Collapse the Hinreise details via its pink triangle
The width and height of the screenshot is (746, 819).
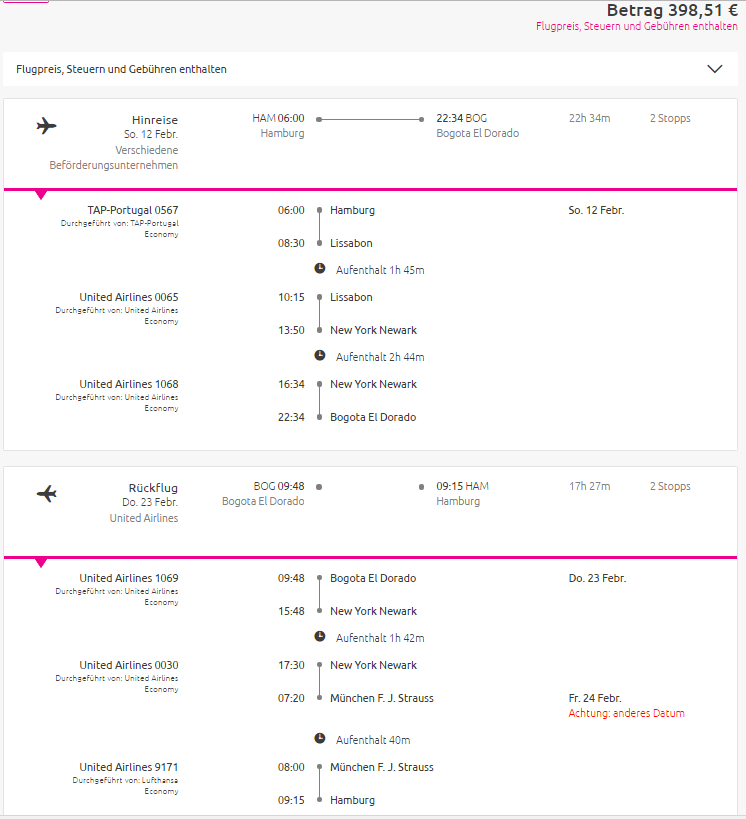tap(41, 195)
